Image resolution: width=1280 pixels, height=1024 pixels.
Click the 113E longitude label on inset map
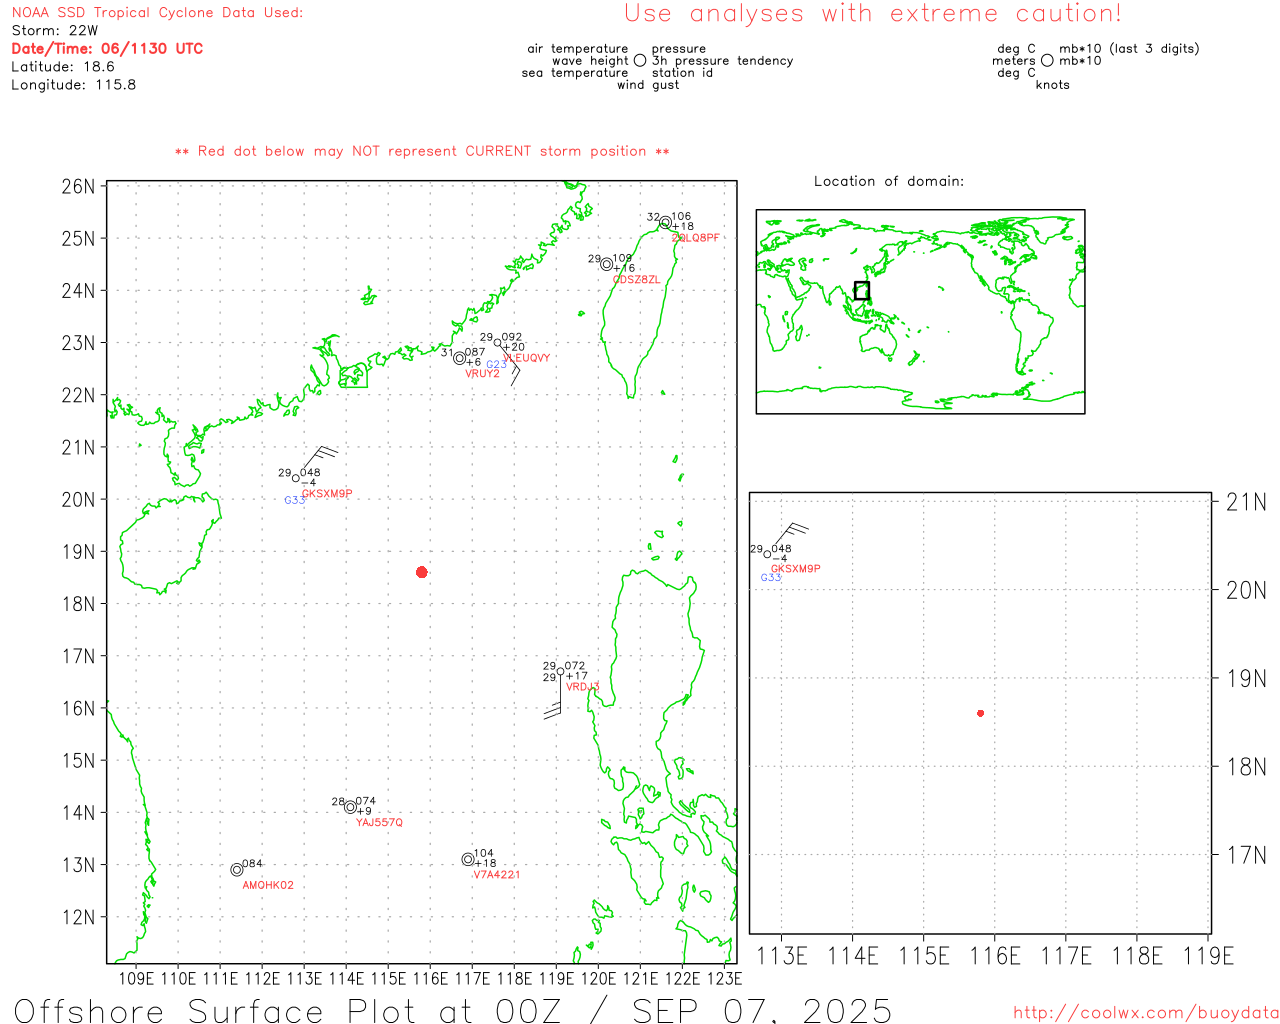pyautogui.click(x=781, y=956)
